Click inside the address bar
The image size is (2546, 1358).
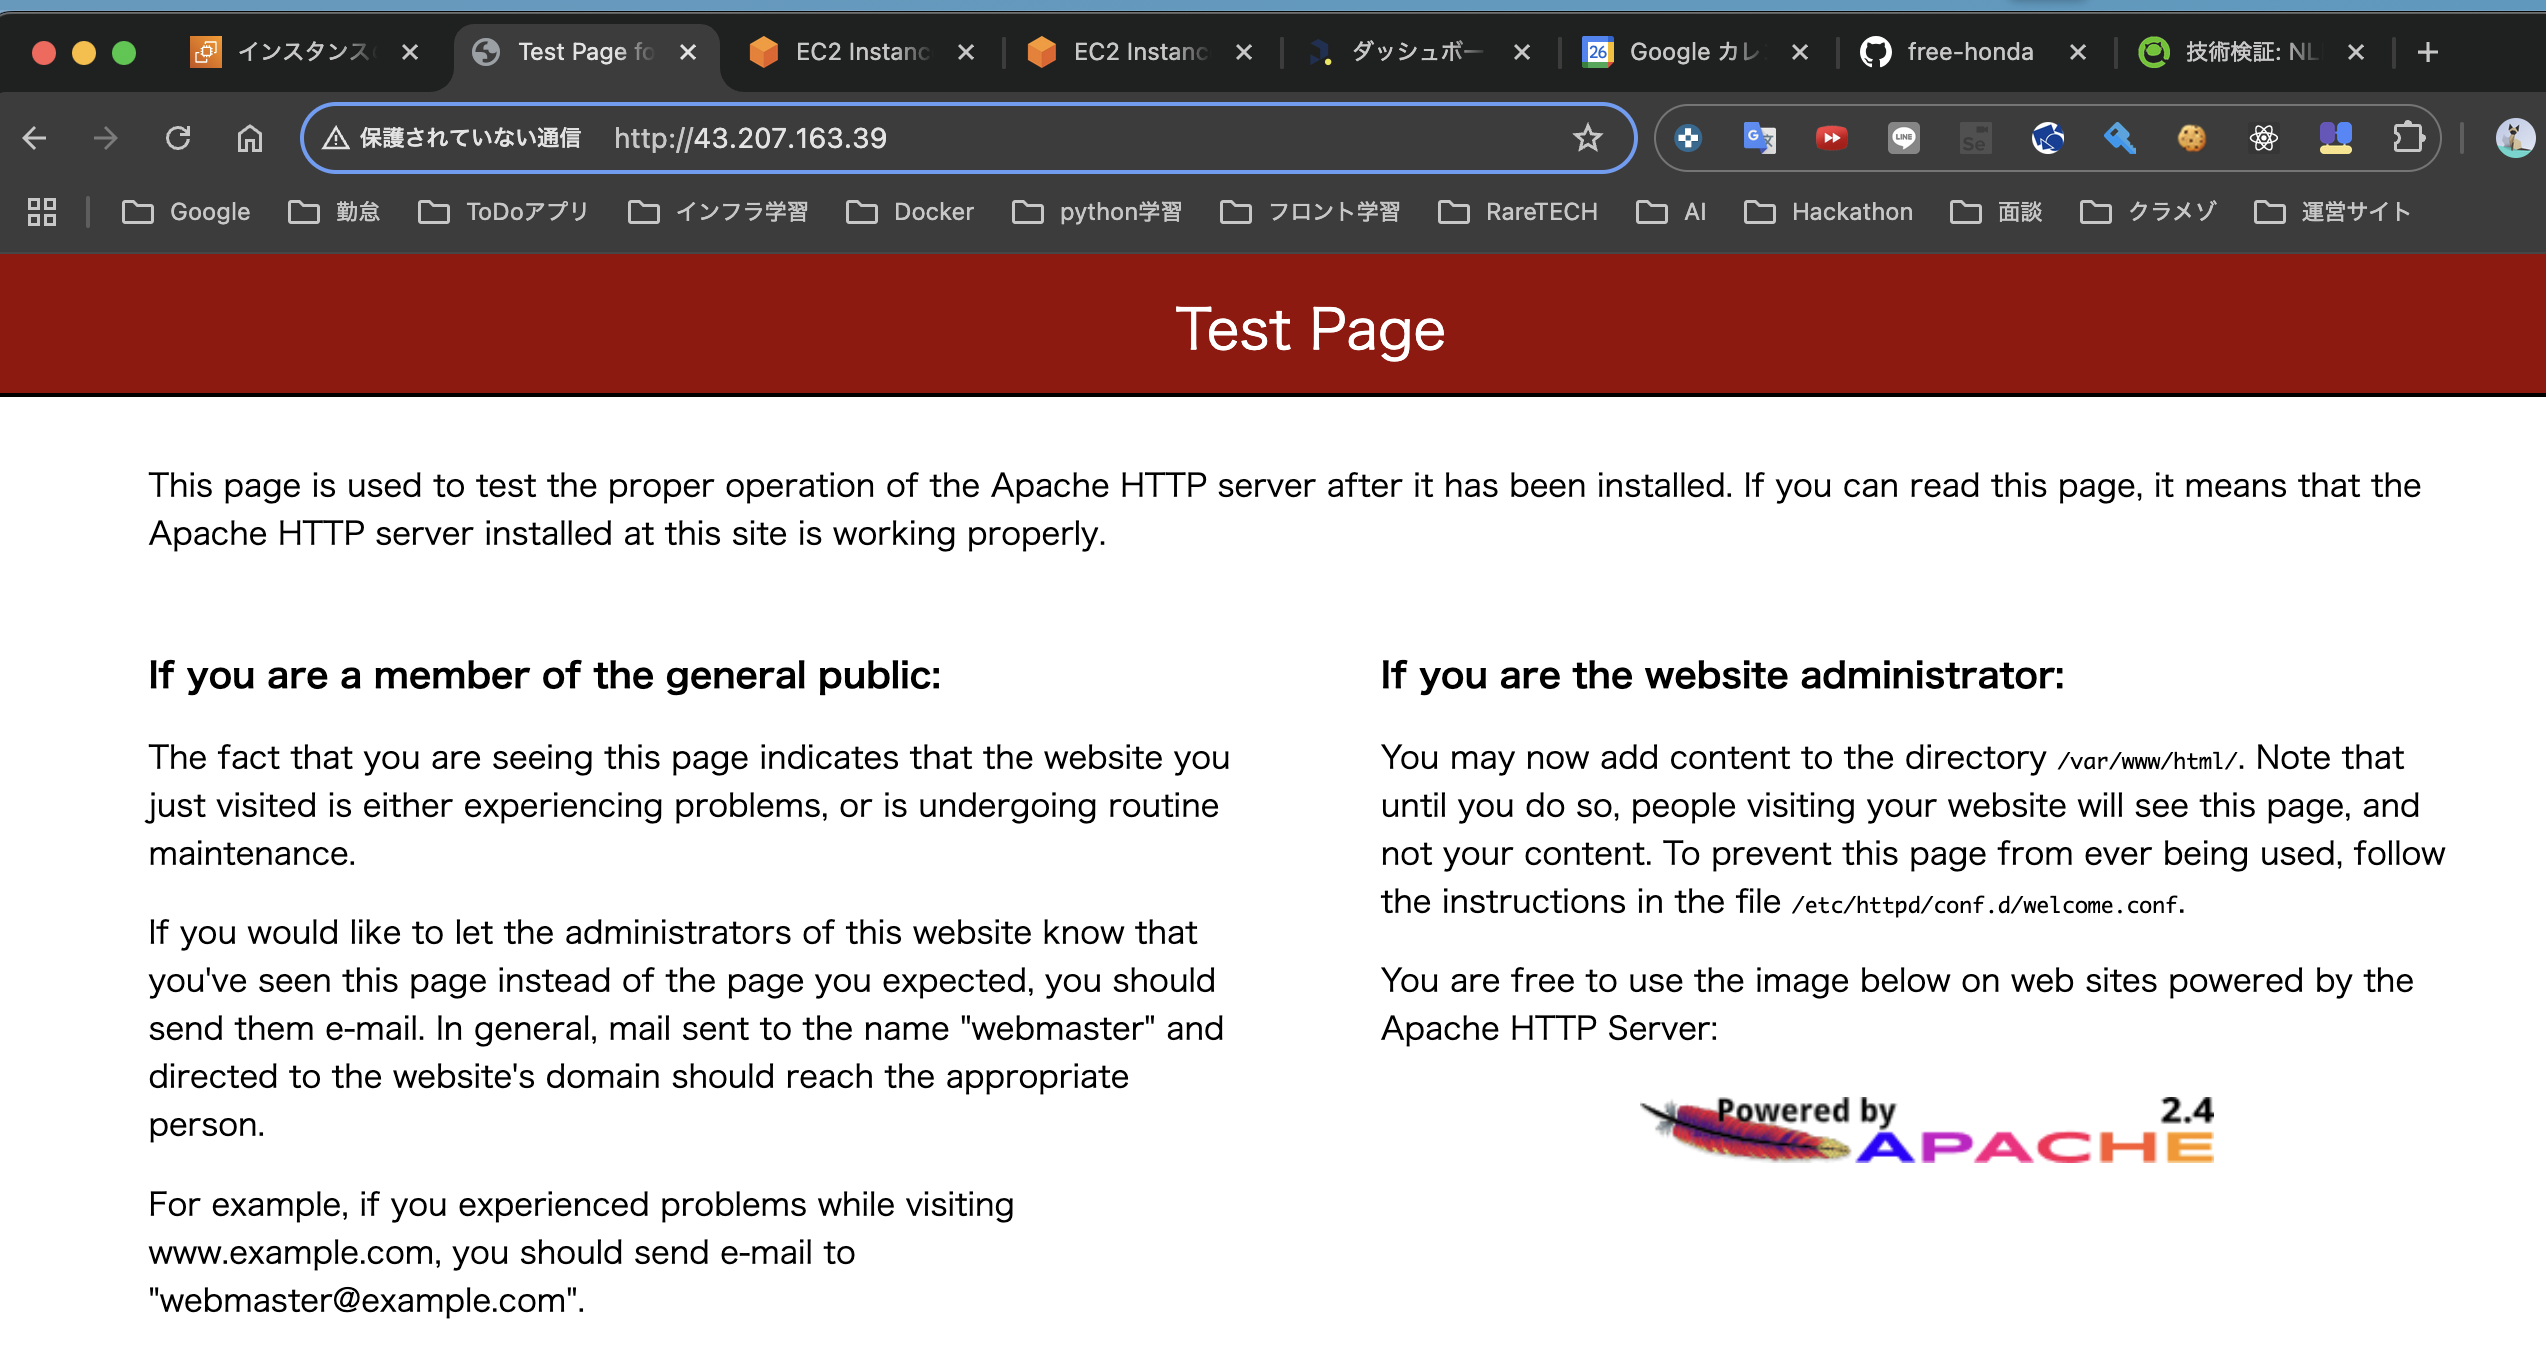point(1000,138)
